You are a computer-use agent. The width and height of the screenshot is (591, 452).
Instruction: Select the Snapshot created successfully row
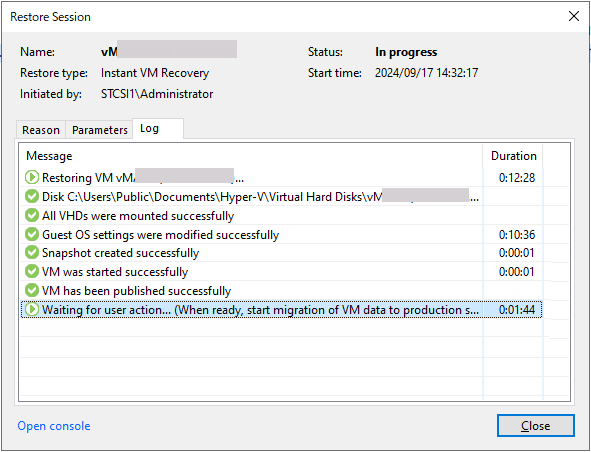point(282,253)
